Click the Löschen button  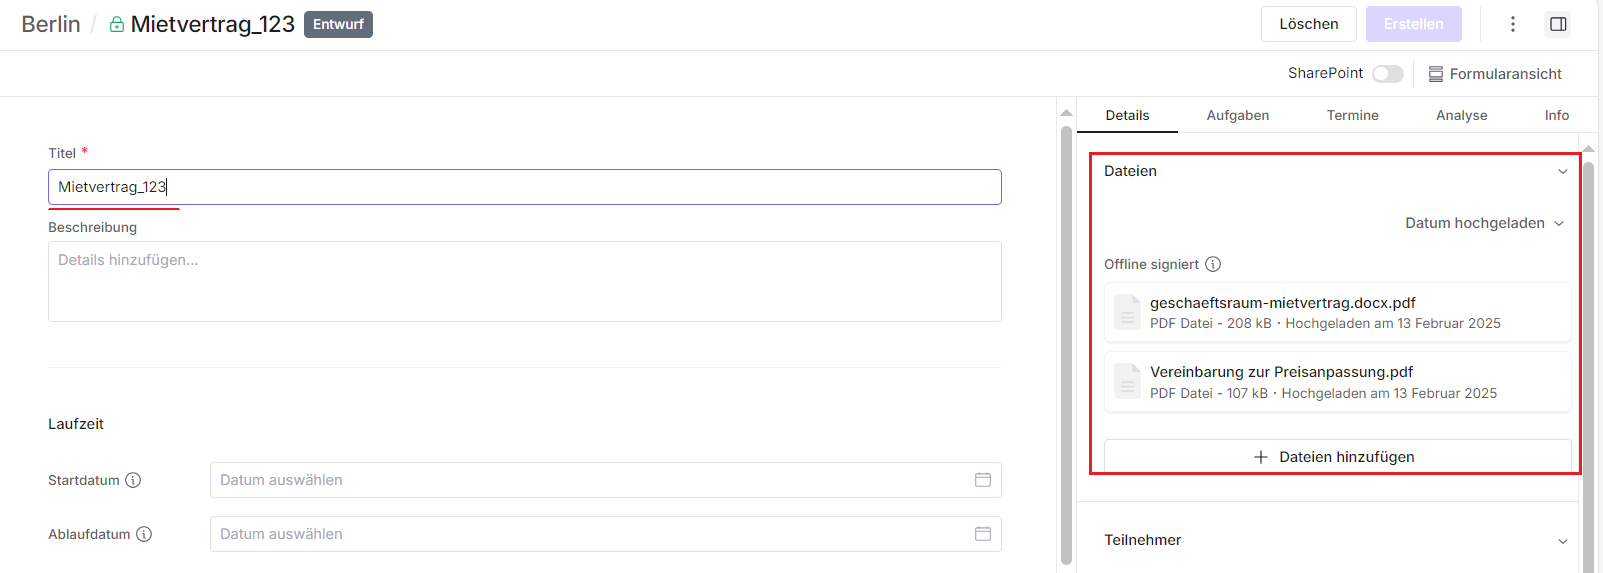[1308, 24]
